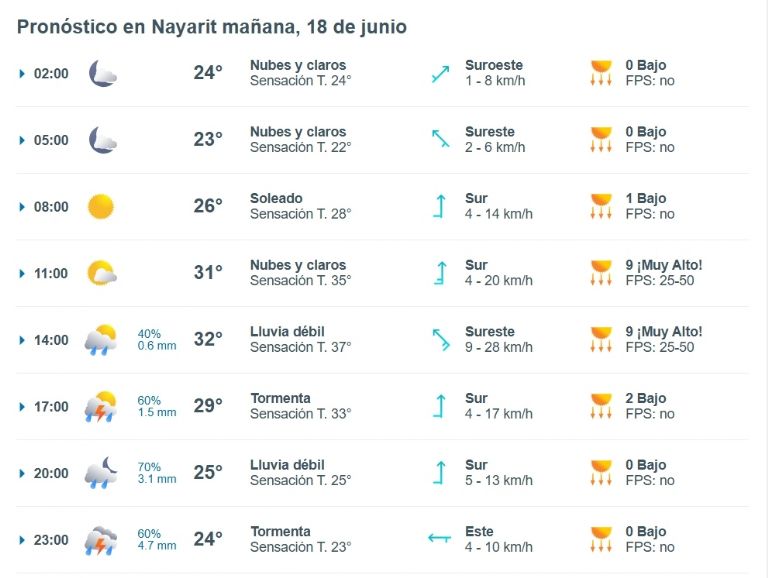Click the Sureste wind arrow at 14:00

click(441, 340)
